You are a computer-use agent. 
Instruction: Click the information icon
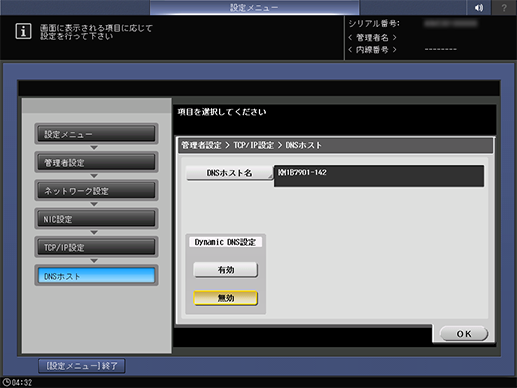(x=23, y=31)
